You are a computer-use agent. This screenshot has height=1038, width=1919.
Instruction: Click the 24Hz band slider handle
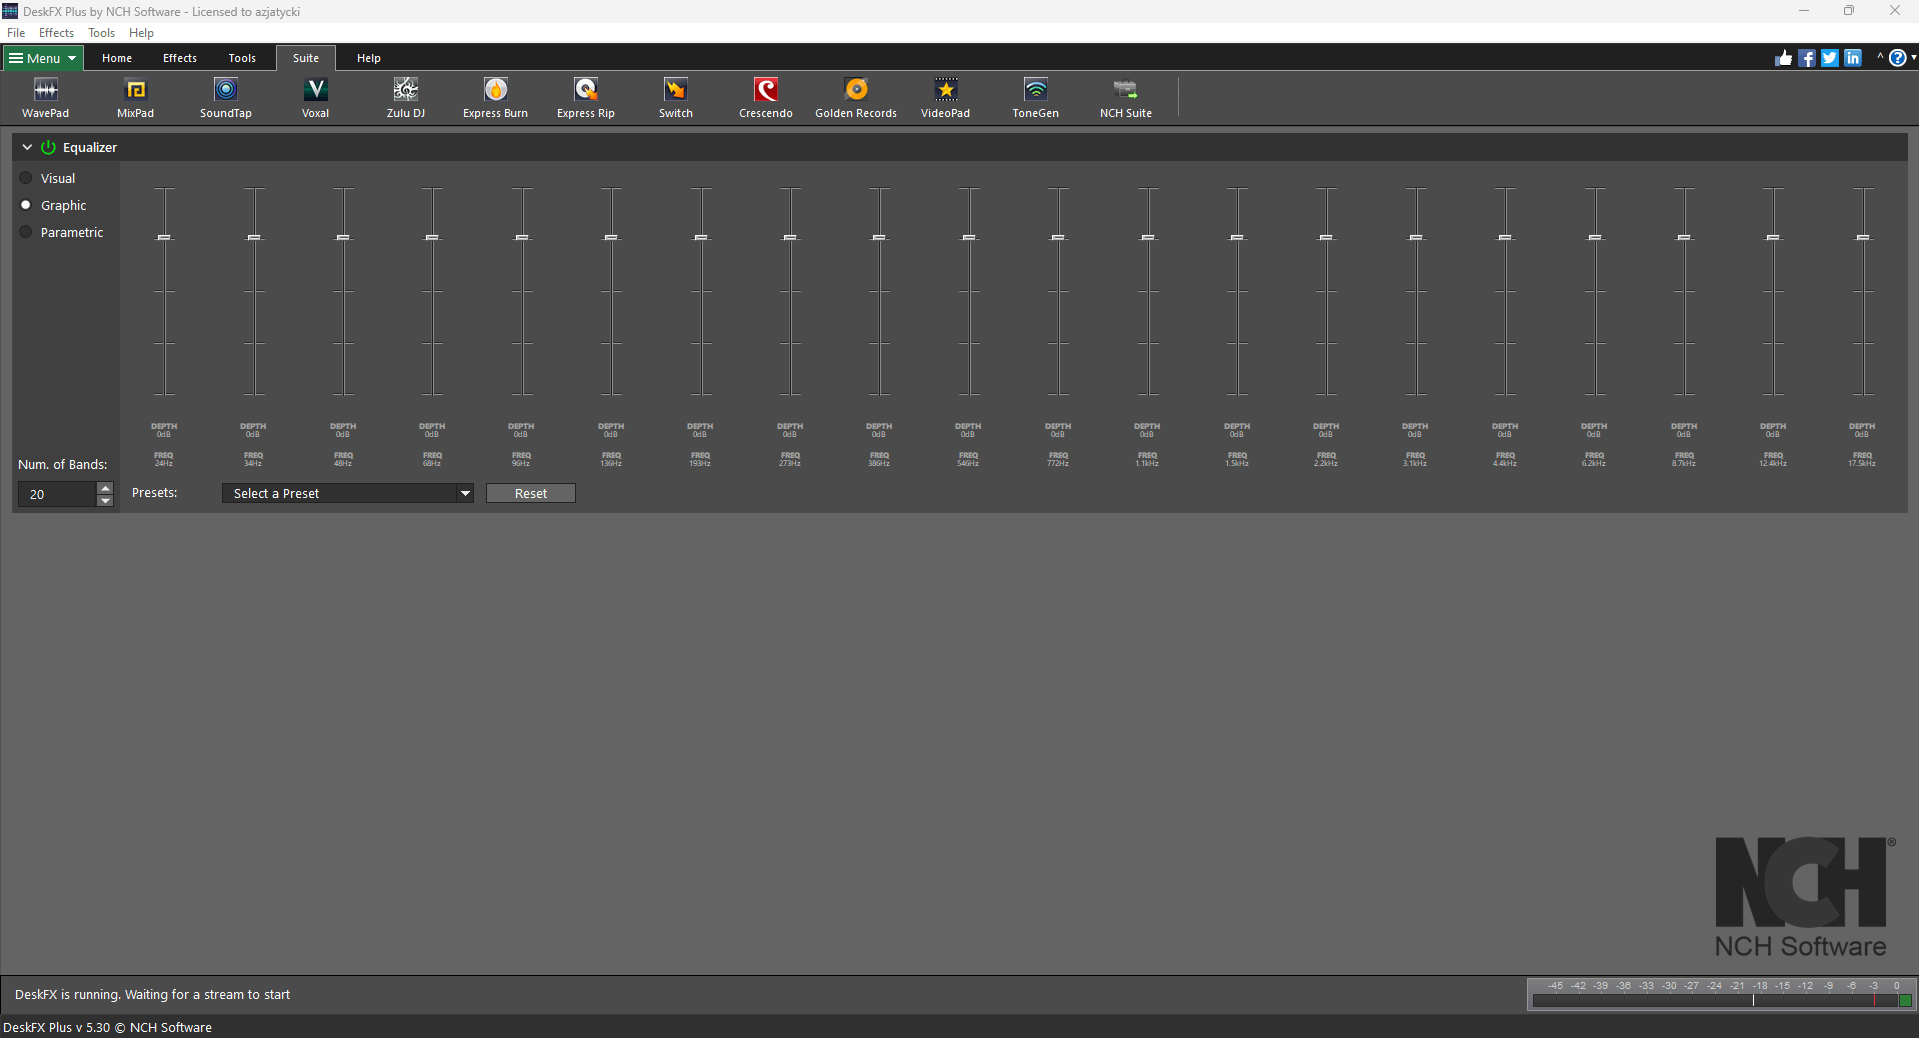tap(164, 237)
